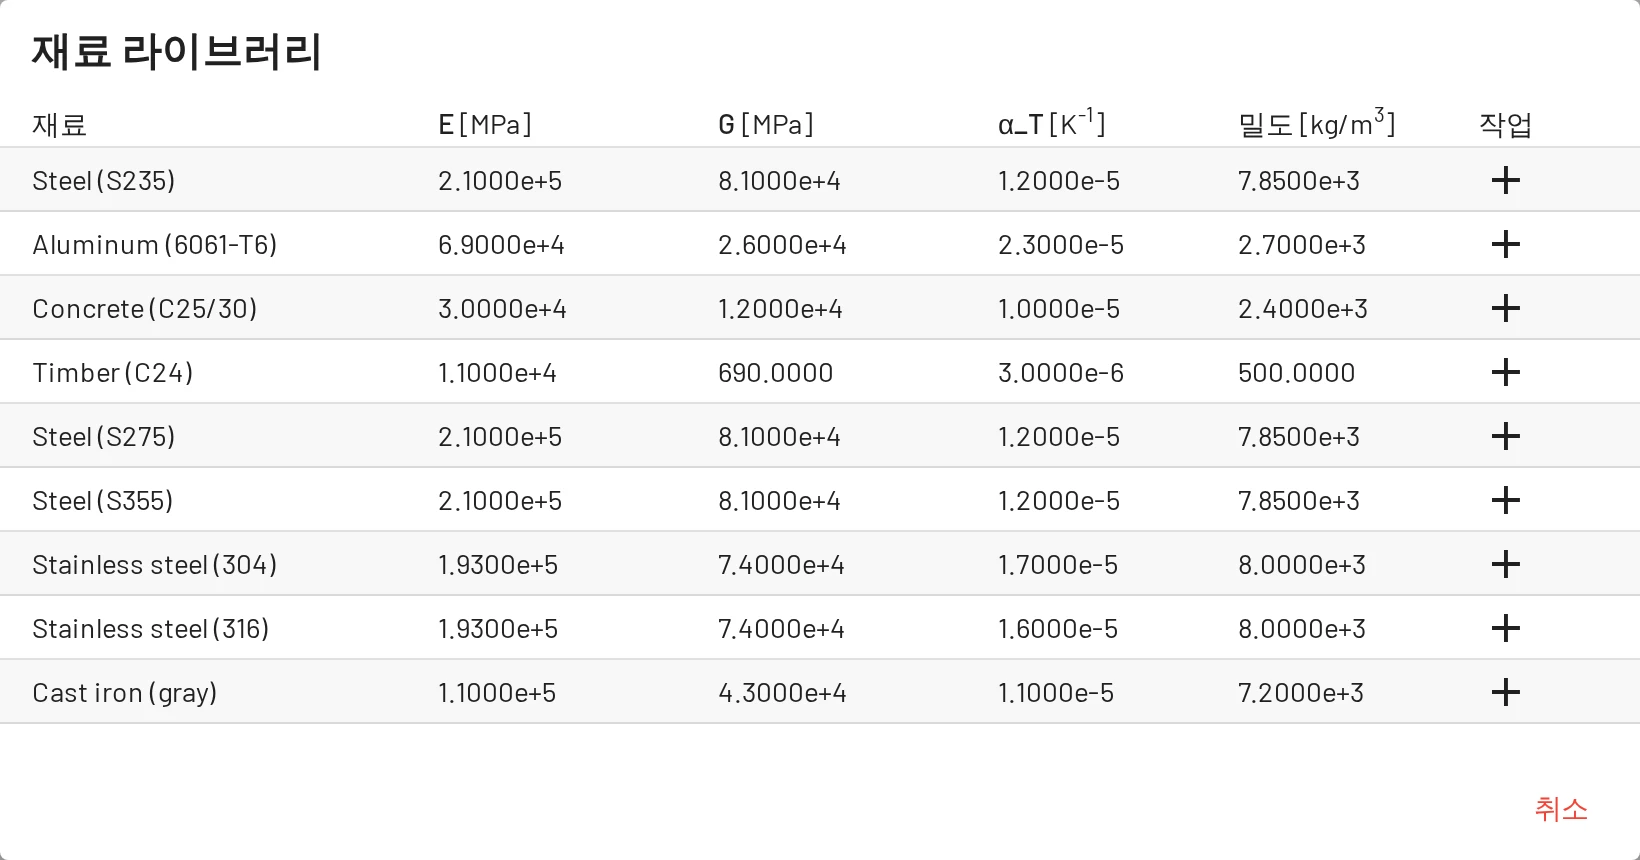Image resolution: width=1640 pixels, height=860 pixels.
Task: Add Cast iron (gray) with plus icon
Action: (1505, 692)
